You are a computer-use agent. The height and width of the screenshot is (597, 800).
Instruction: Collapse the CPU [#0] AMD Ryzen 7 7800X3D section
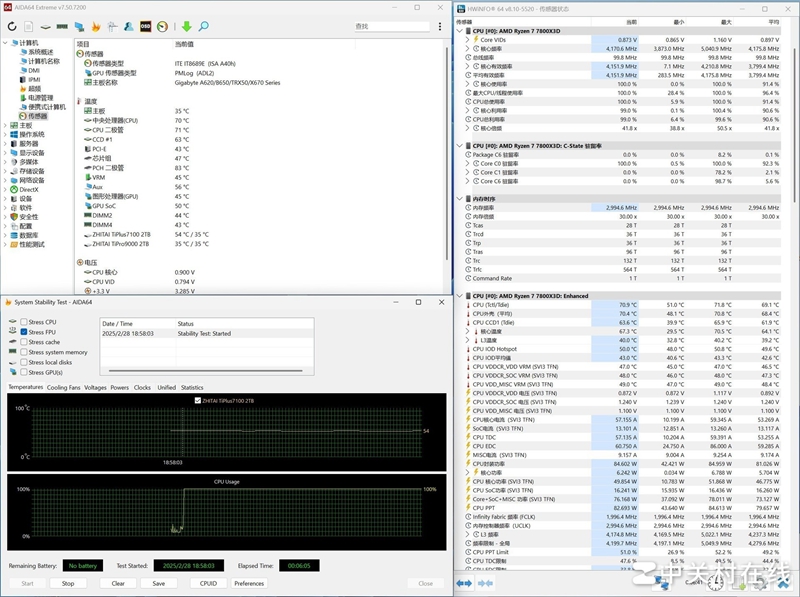(x=460, y=30)
